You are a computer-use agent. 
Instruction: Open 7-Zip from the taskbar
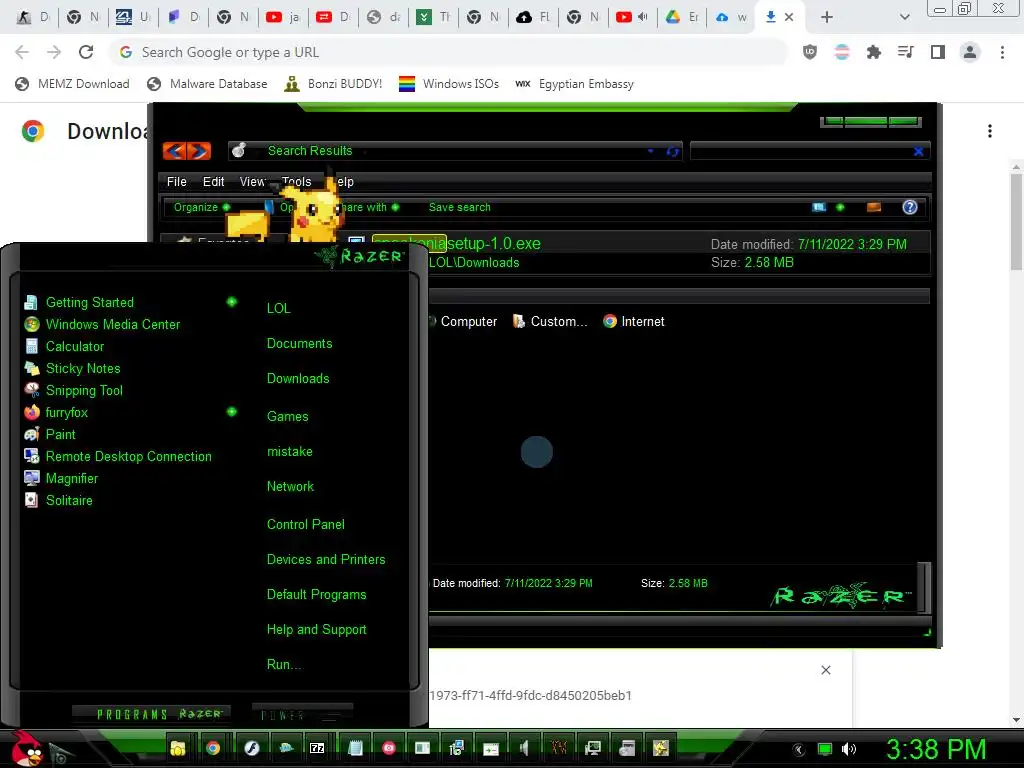pos(317,748)
